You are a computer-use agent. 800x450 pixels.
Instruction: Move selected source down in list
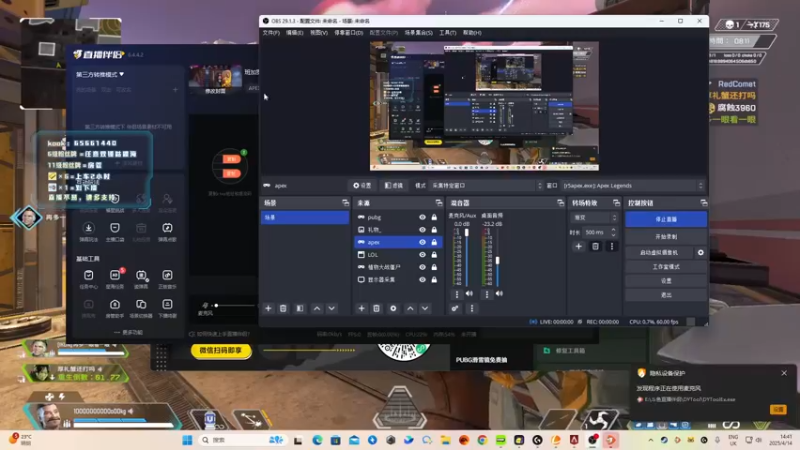point(424,308)
